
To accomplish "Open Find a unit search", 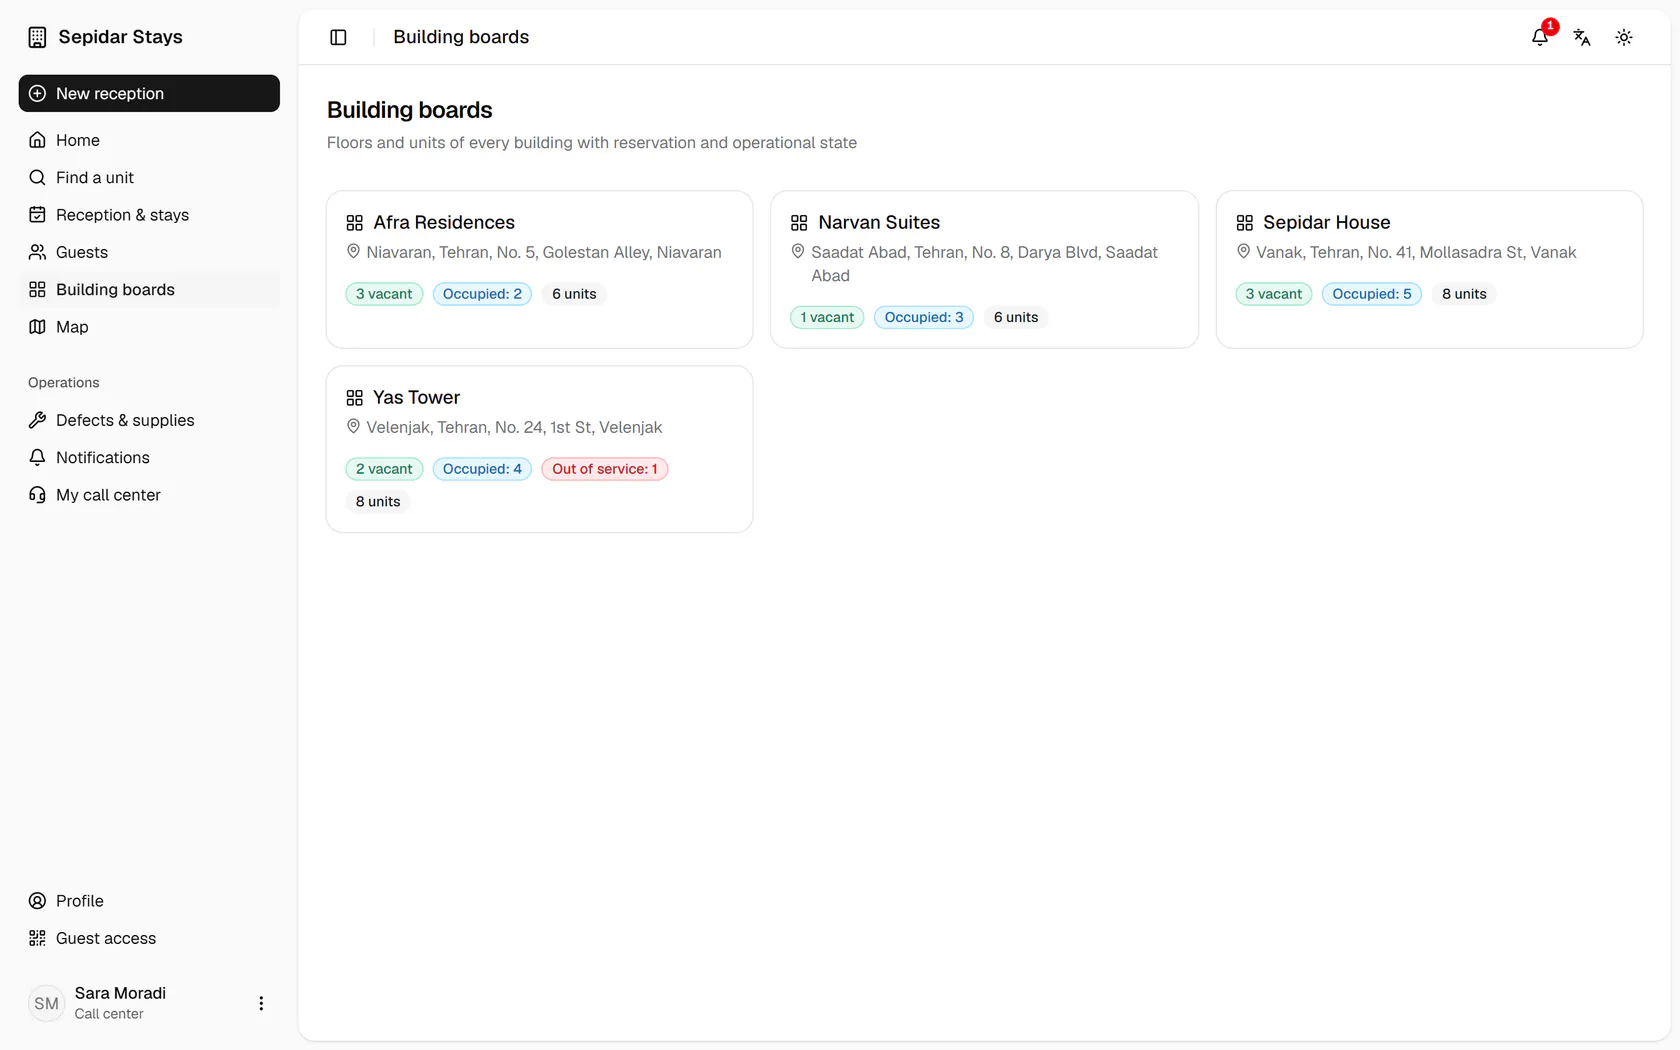I will [x=149, y=177].
